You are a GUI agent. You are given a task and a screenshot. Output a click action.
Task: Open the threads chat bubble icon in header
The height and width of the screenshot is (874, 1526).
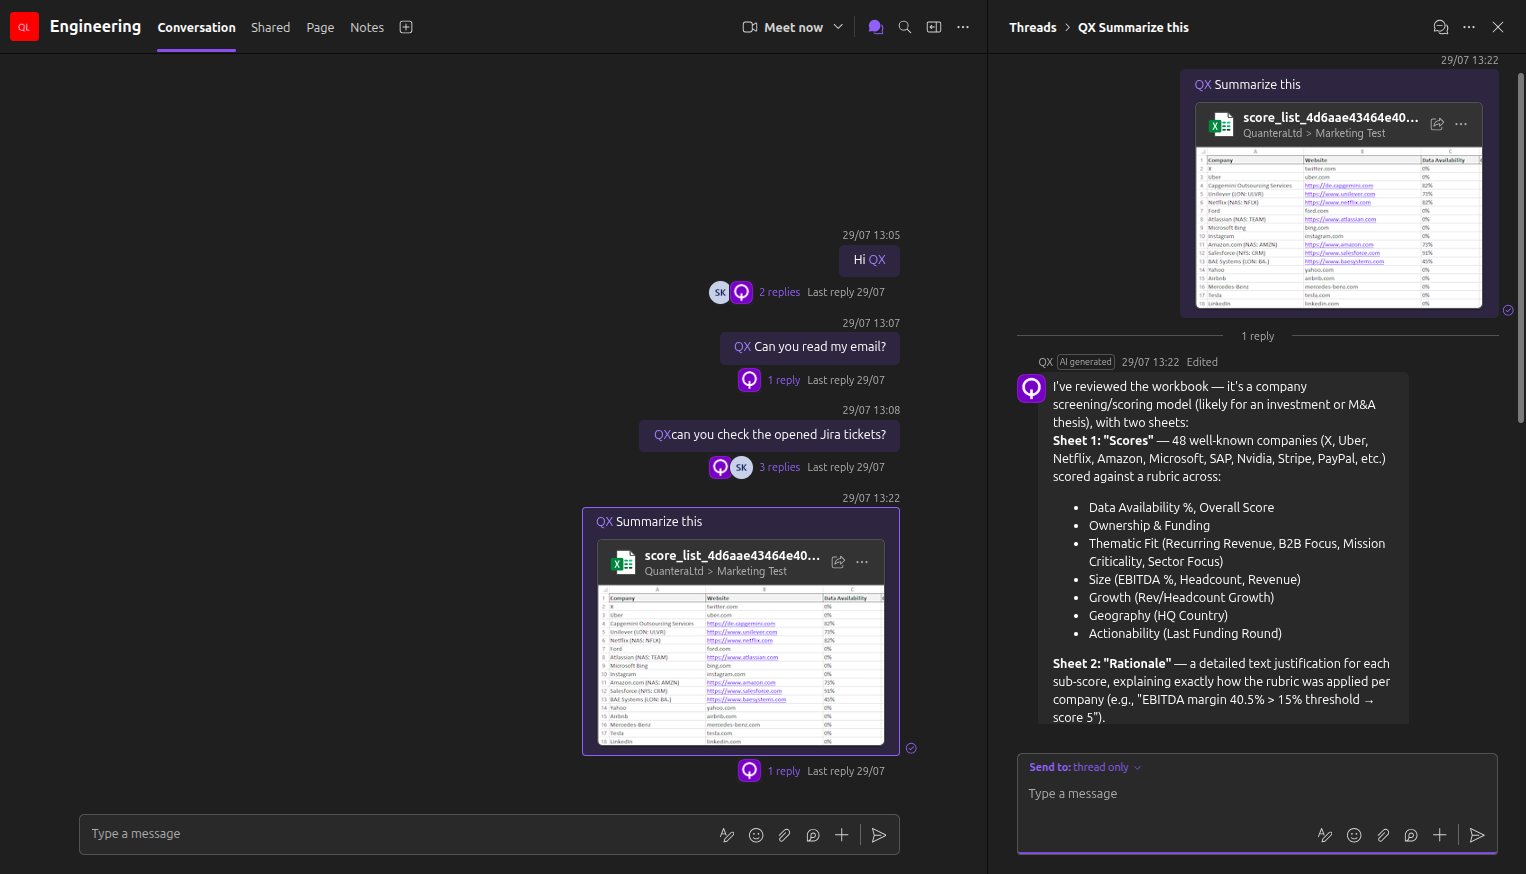pyautogui.click(x=876, y=27)
